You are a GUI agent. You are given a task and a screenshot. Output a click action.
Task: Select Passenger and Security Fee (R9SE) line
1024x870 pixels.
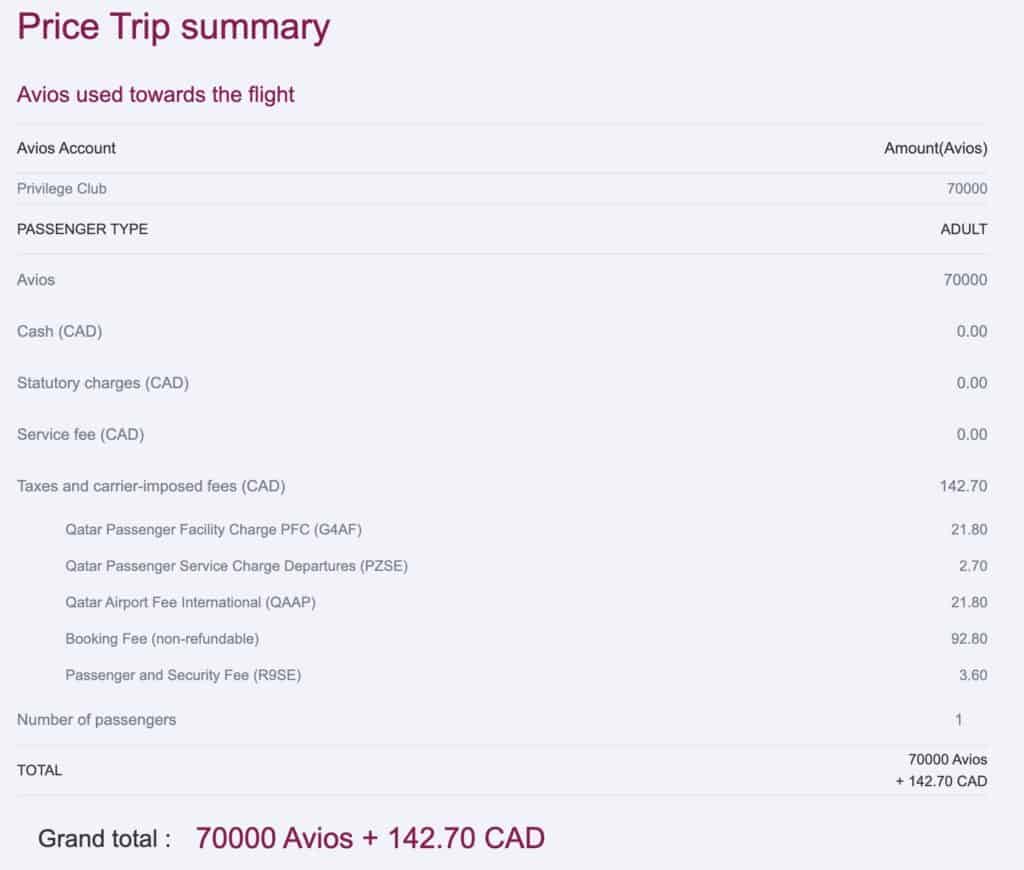[x=183, y=675]
